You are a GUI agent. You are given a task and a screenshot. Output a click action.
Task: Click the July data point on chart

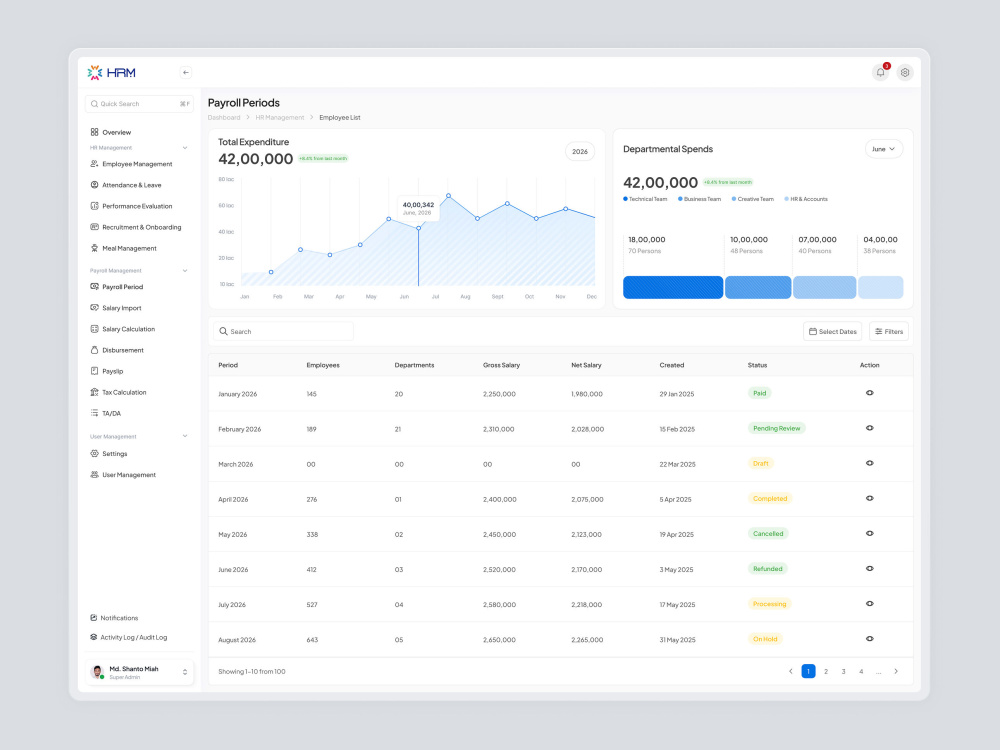click(448, 196)
